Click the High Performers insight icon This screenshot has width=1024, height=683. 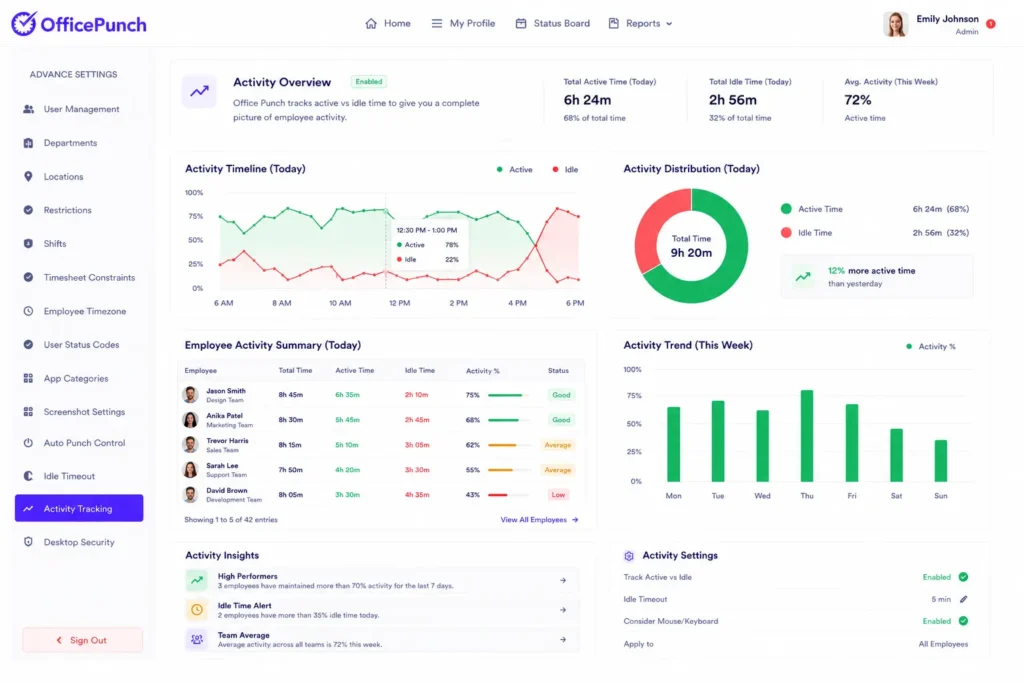(x=197, y=580)
